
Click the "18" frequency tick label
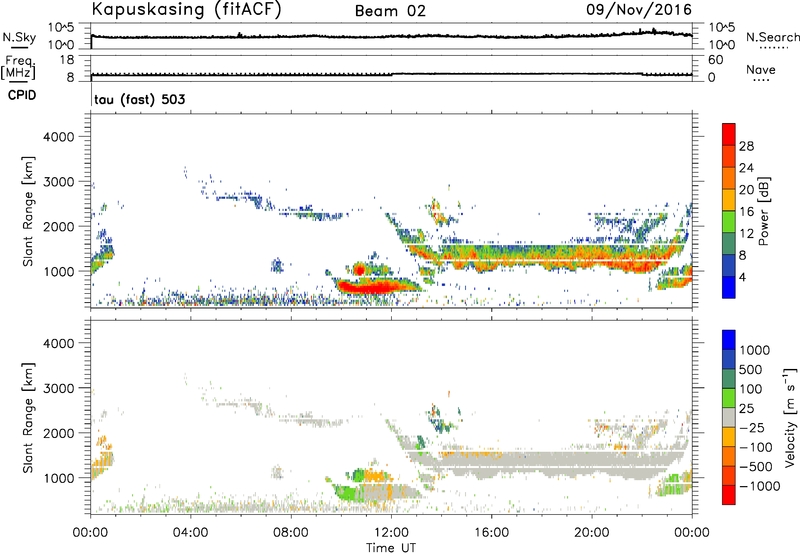pos(66,60)
